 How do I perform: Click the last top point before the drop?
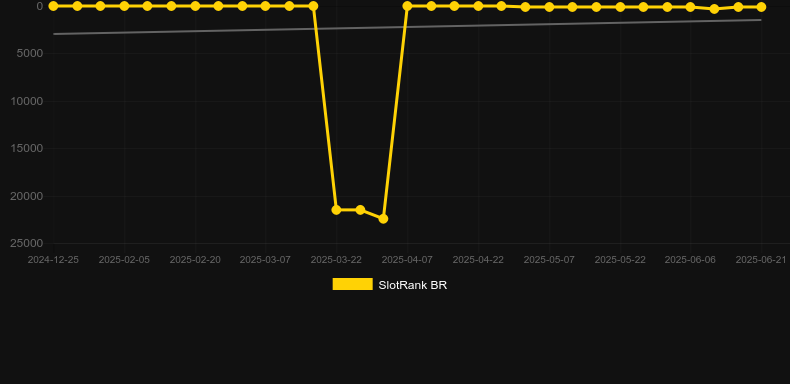coord(313,6)
